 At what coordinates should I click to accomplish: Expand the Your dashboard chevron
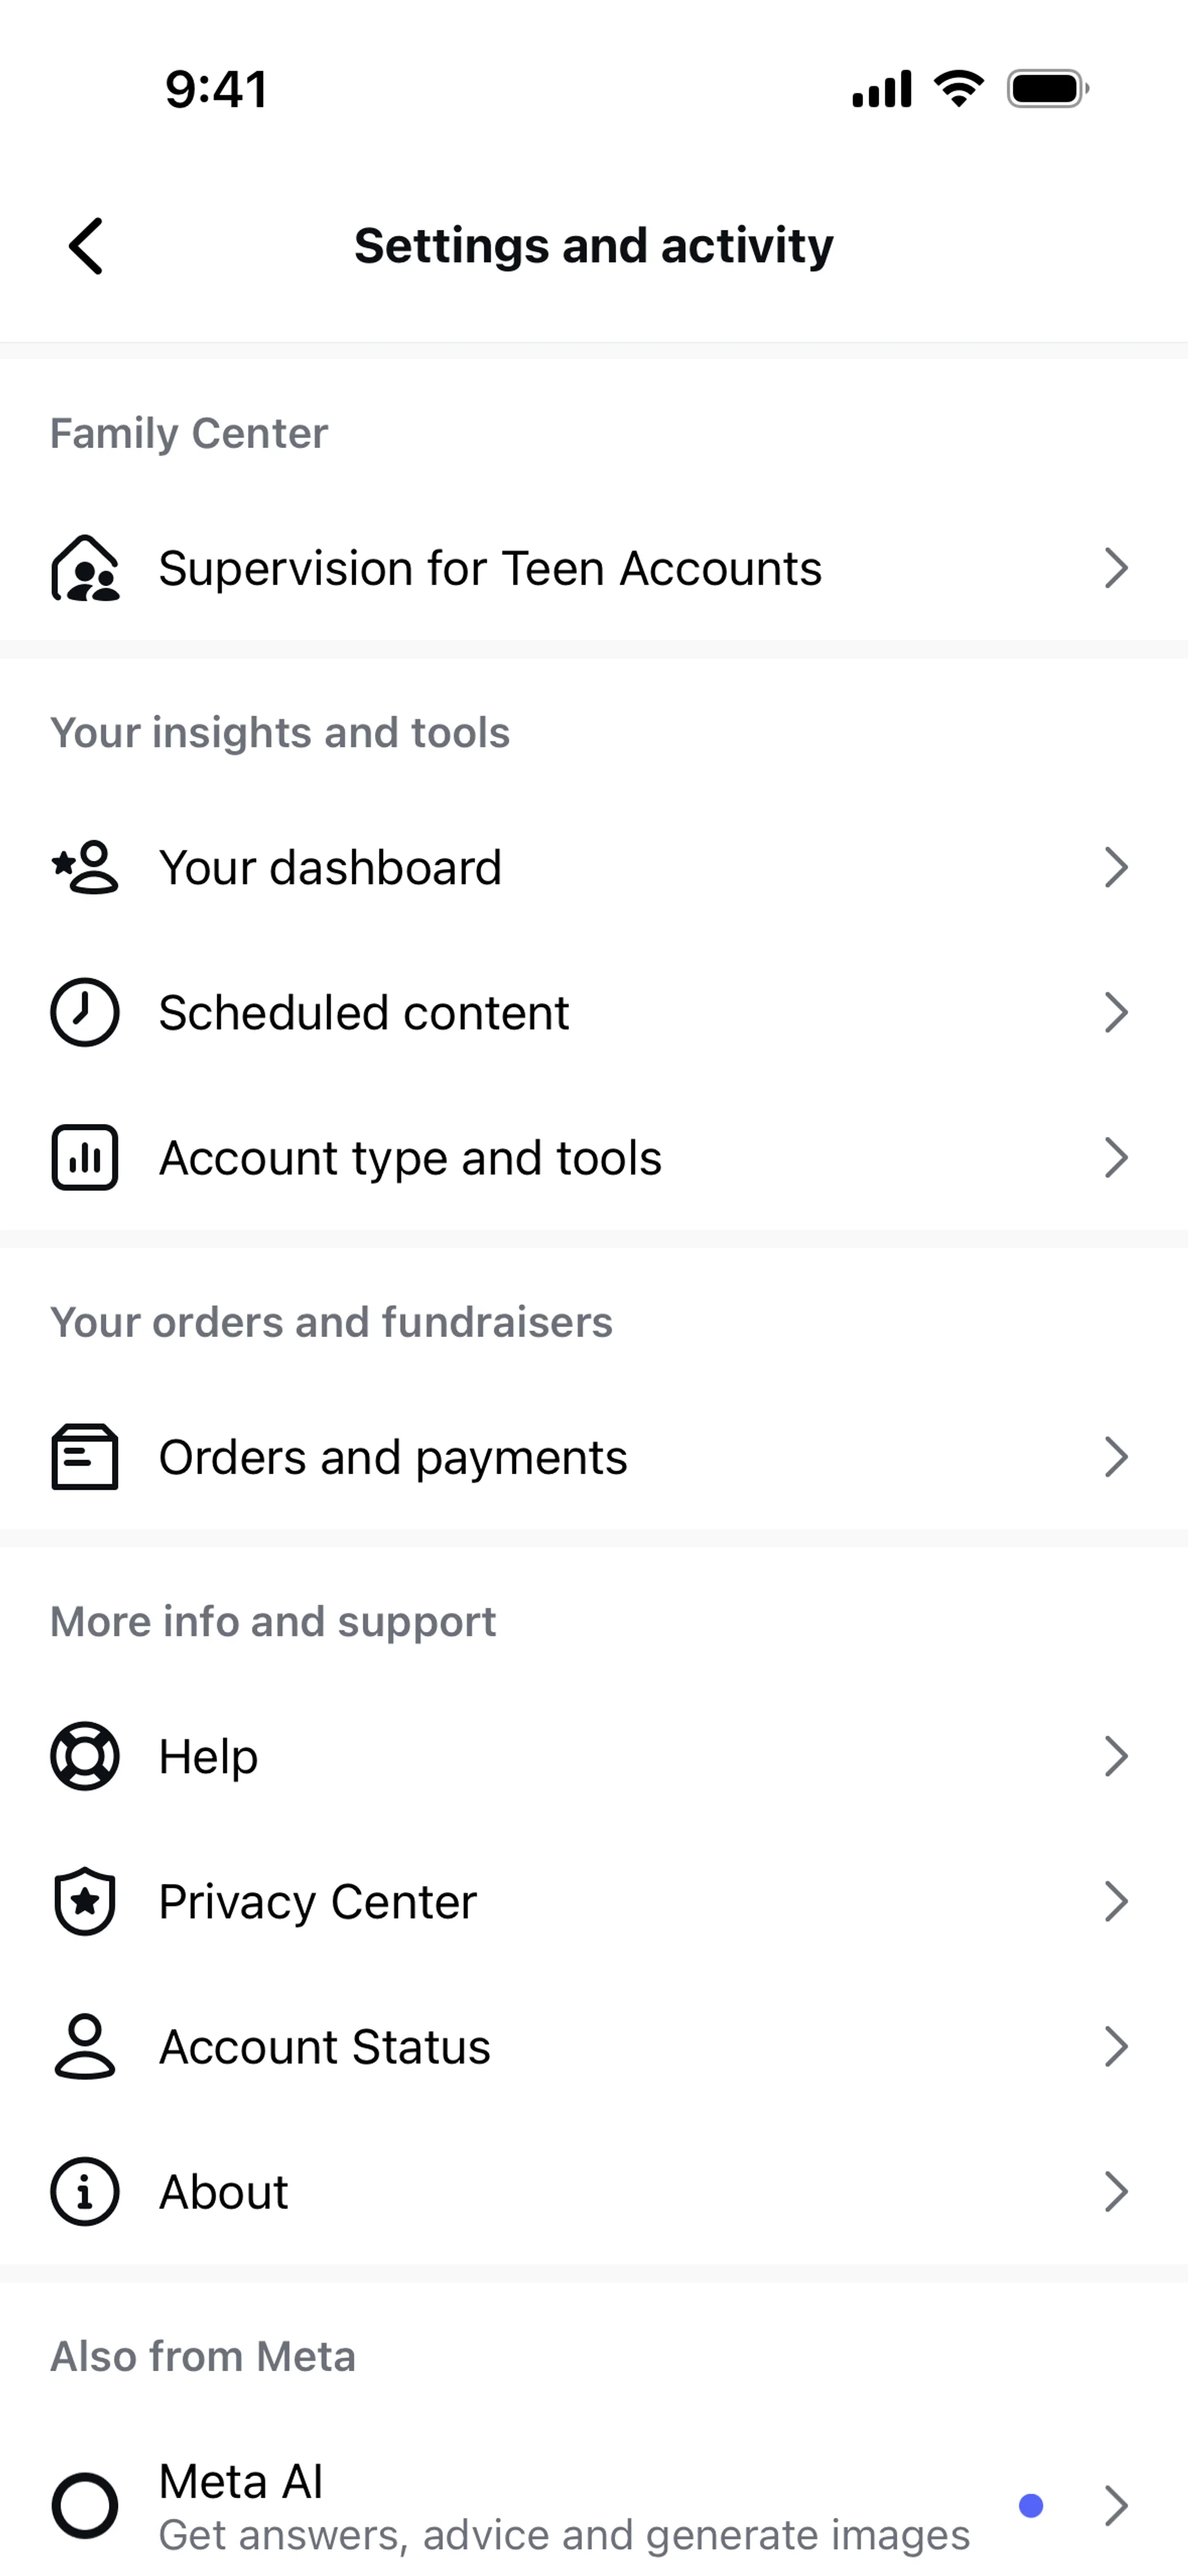pyautogui.click(x=1116, y=867)
